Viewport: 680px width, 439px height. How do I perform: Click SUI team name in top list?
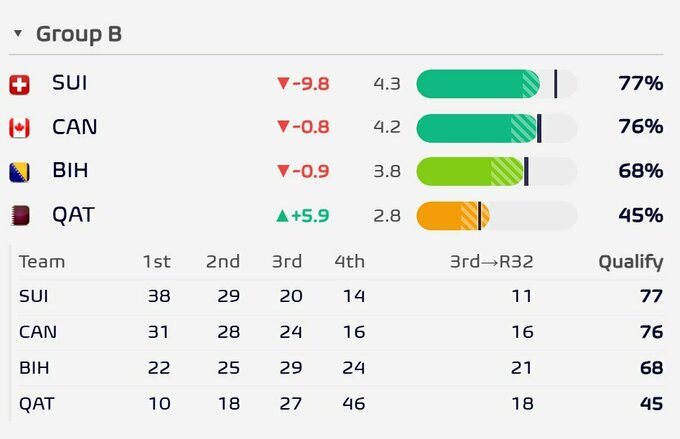69,83
